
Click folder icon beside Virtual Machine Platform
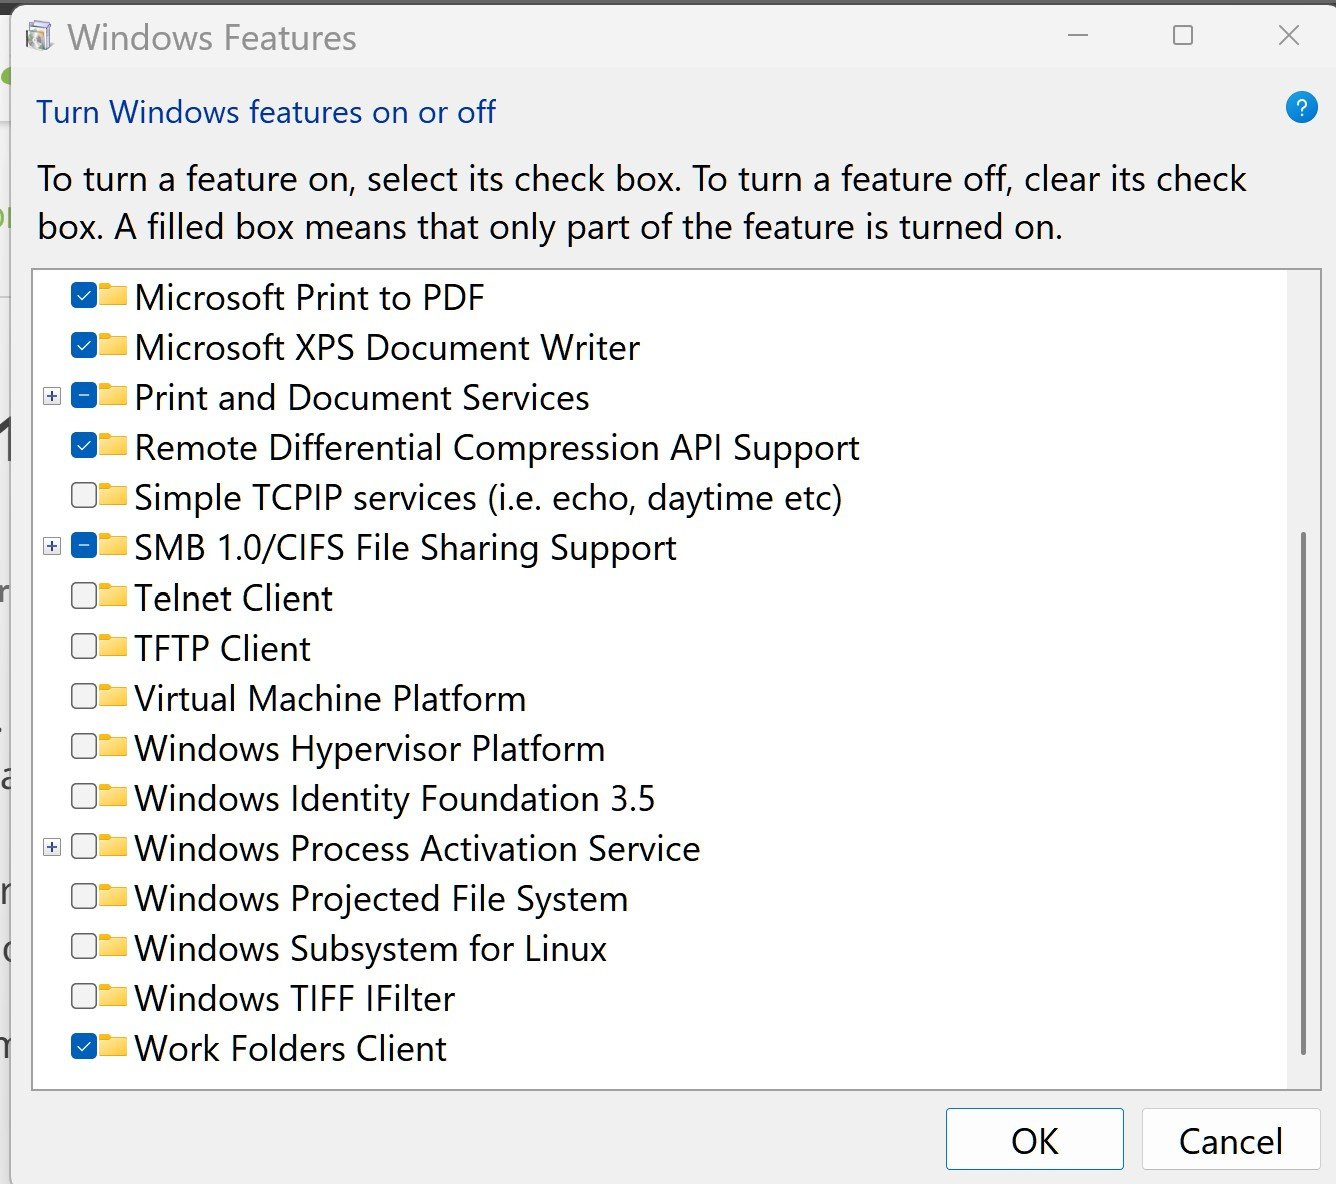coord(113,696)
